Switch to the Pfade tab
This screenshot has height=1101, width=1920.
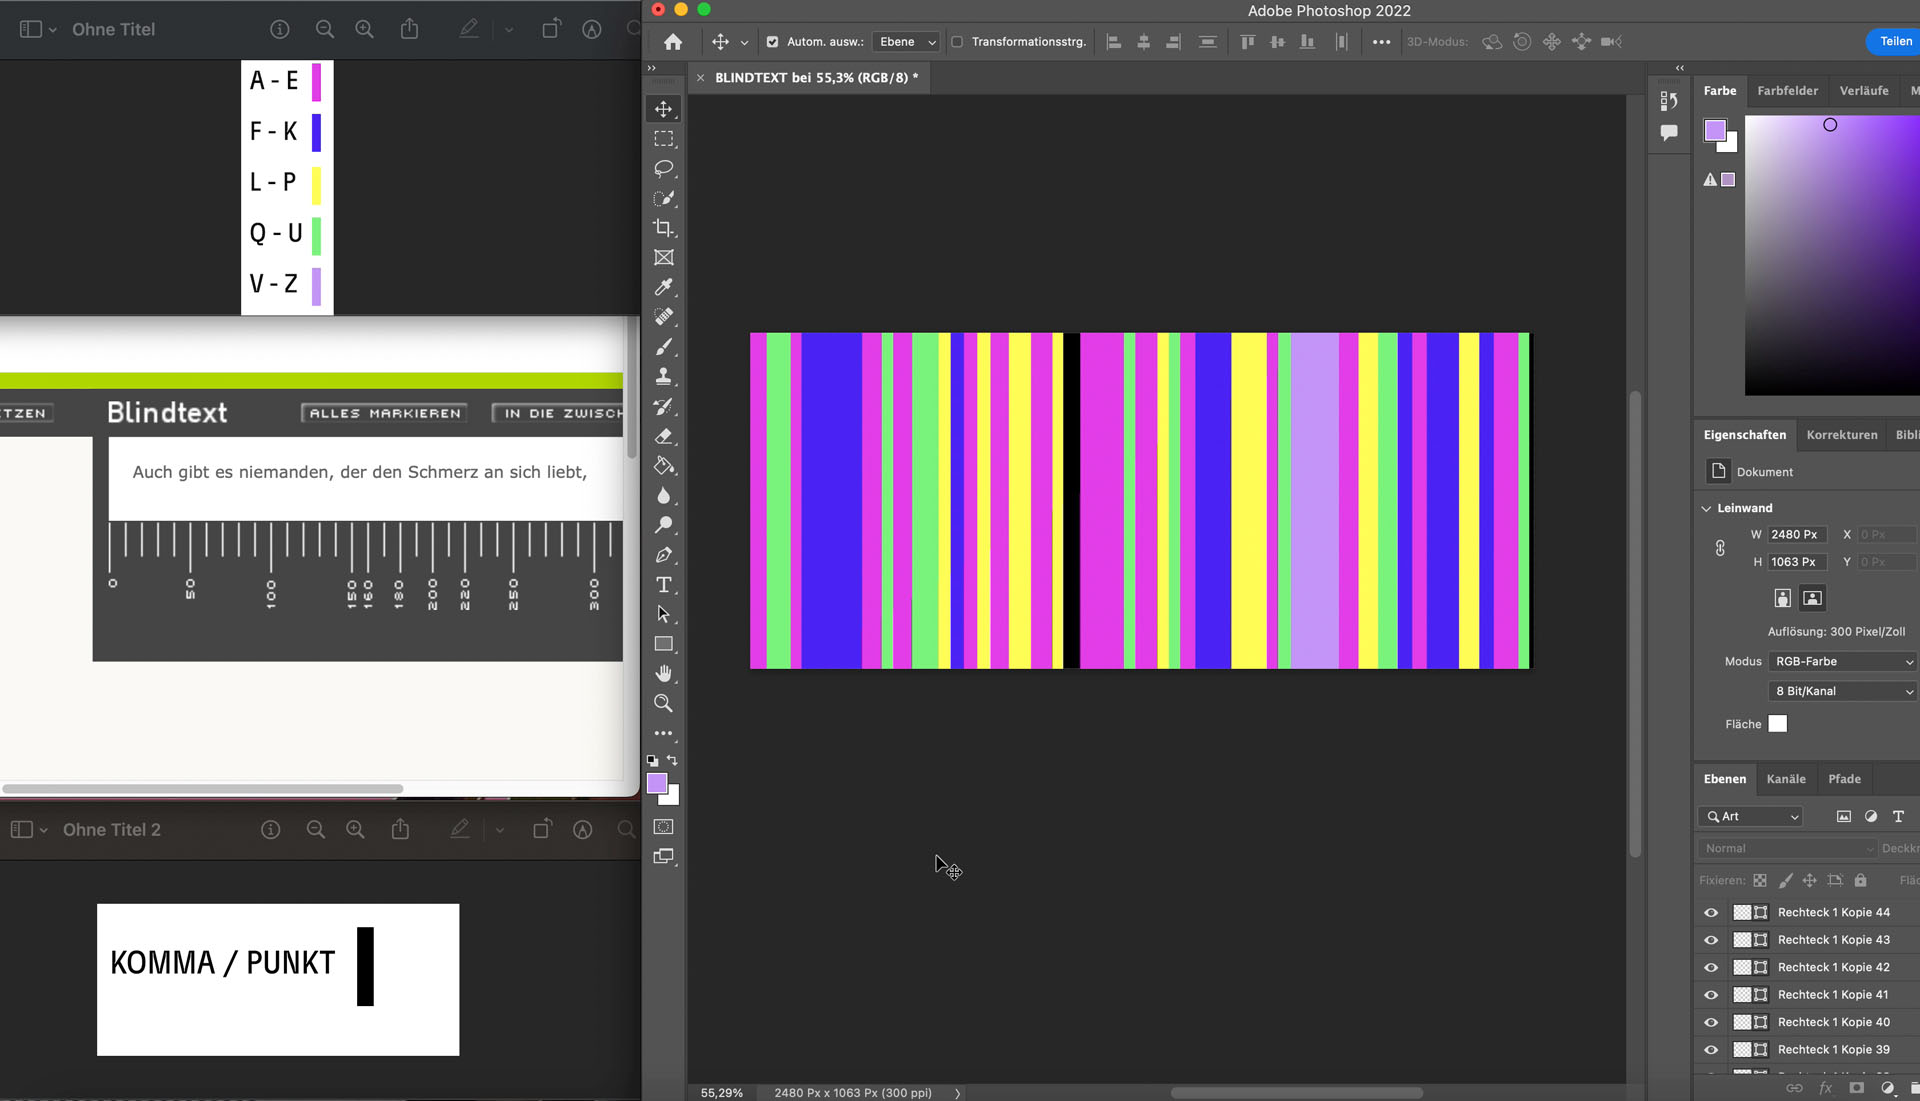(x=1844, y=779)
